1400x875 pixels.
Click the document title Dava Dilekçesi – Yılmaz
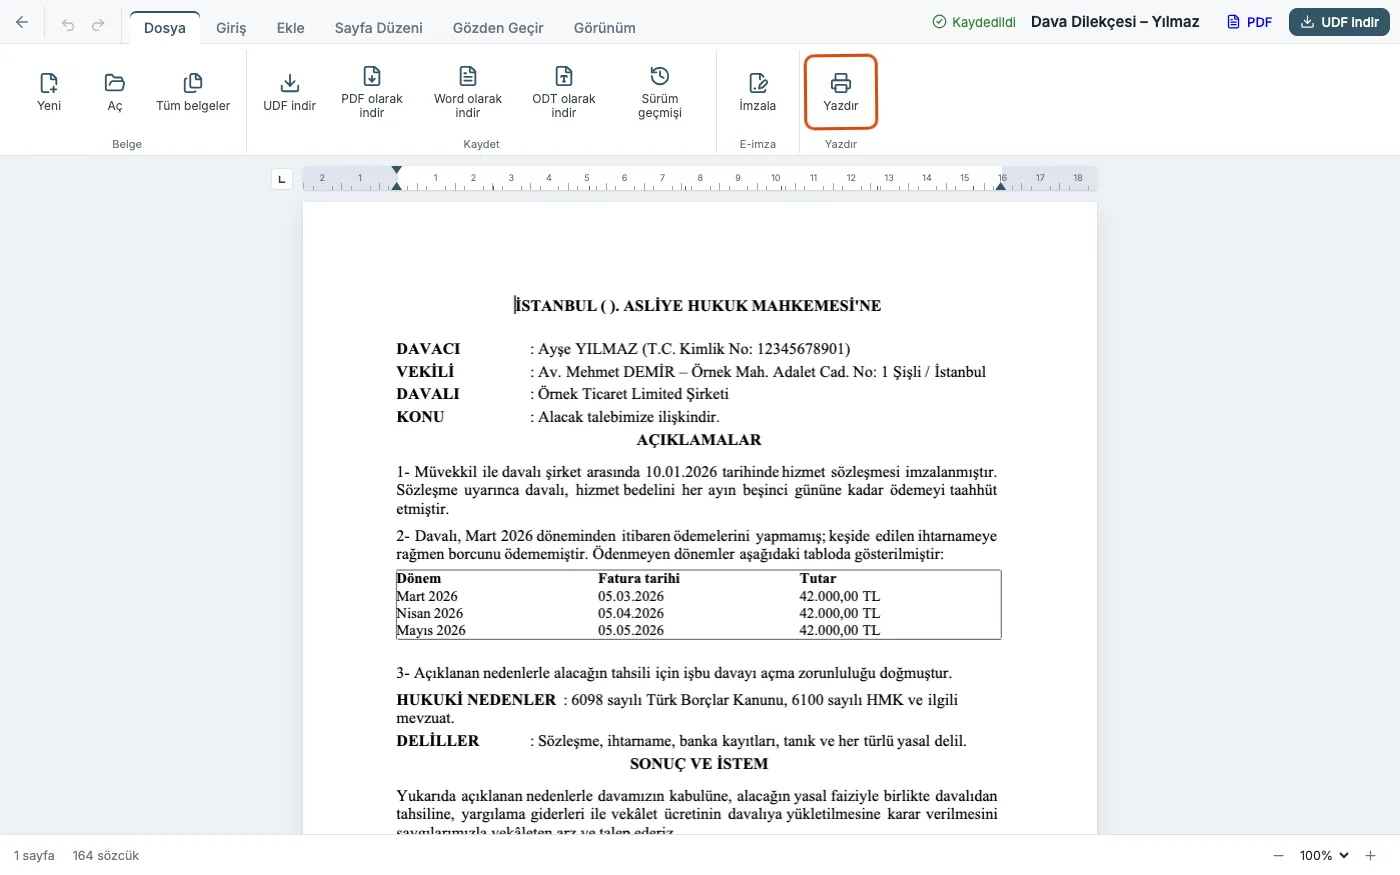point(1115,22)
